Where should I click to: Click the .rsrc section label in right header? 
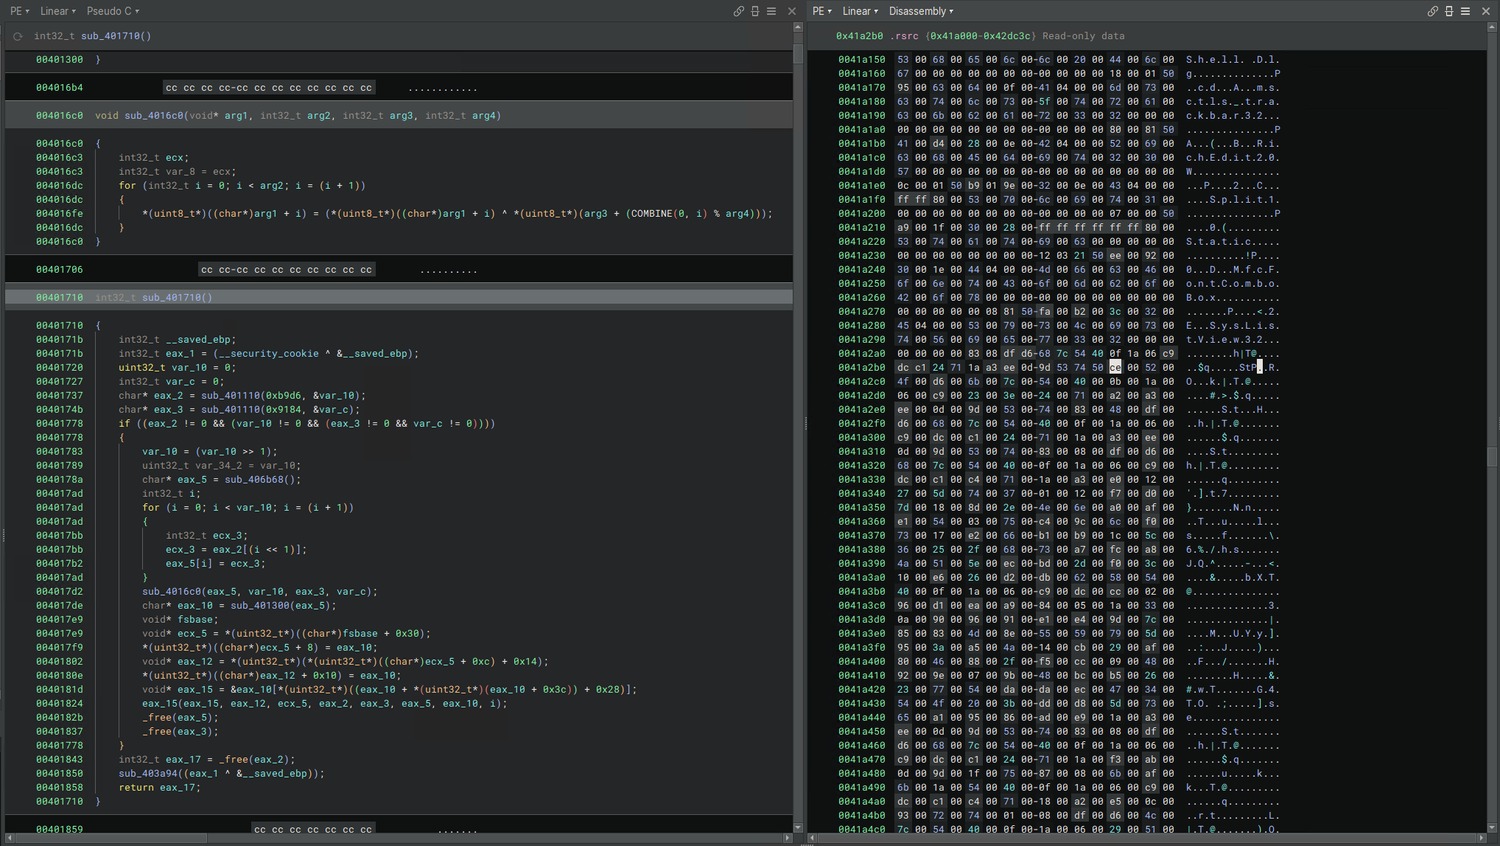(903, 36)
